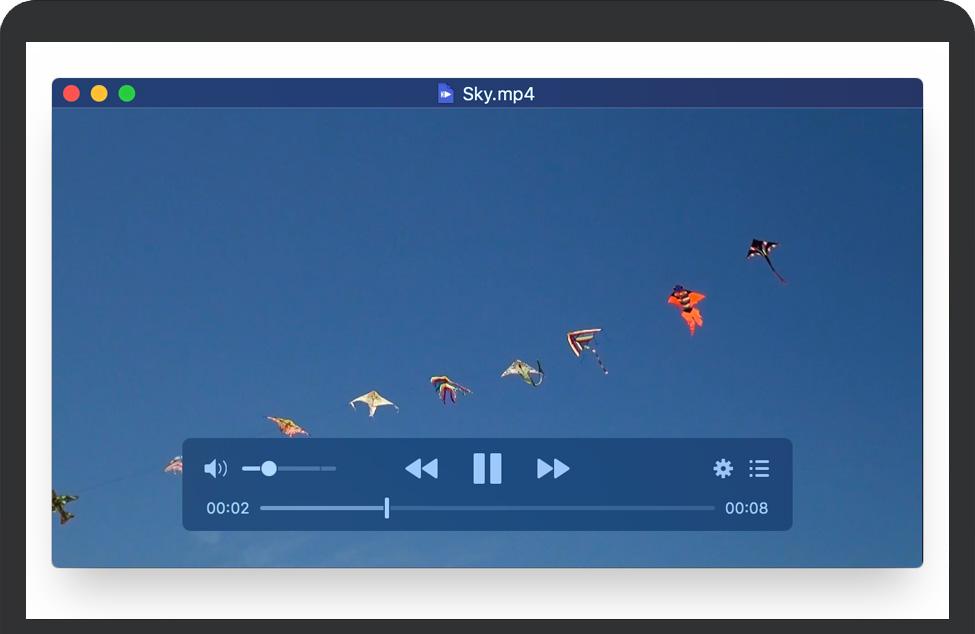The image size is (975, 634).
Task: Click the 00:02 elapsed time label
Action: [x=227, y=508]
